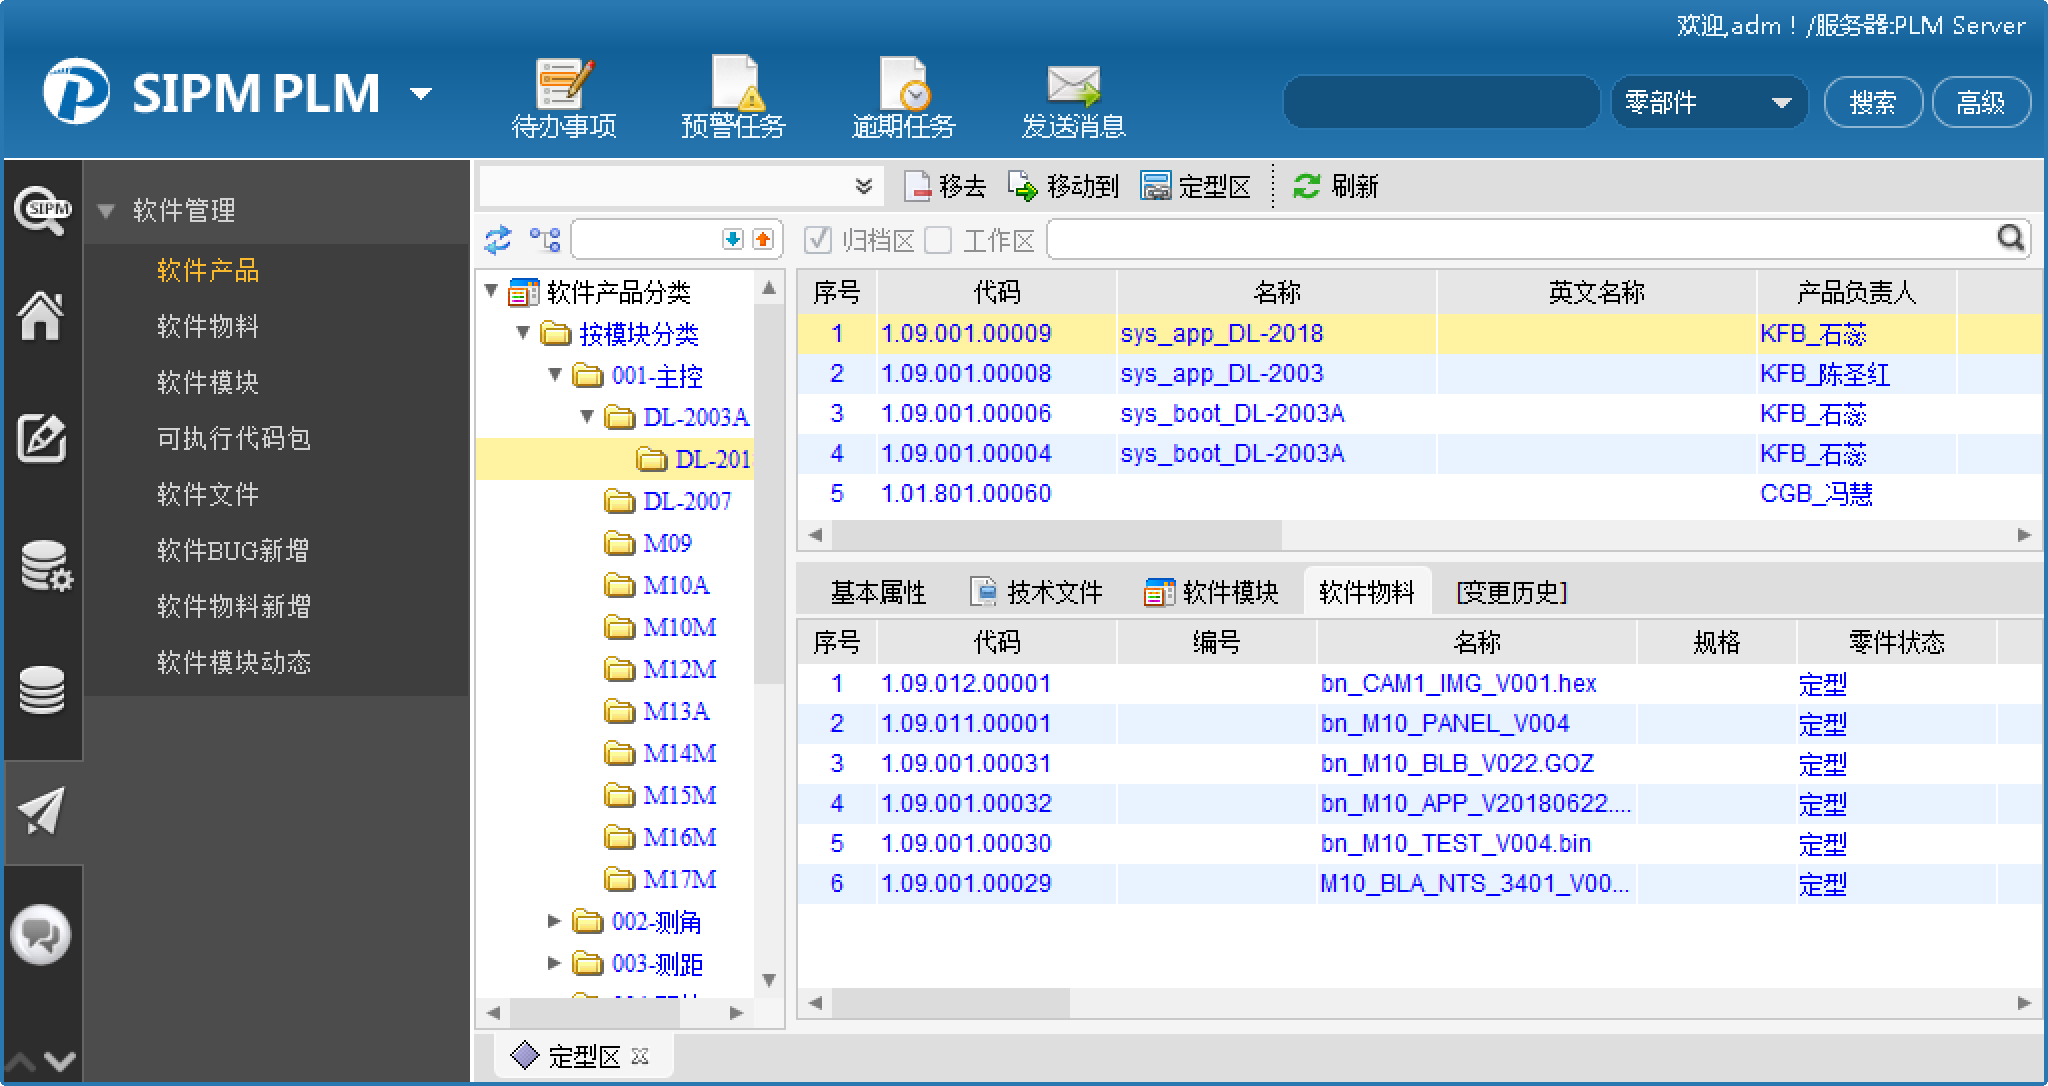Open 逾期任务 overdue tasks icon

(x=903, y=83)
